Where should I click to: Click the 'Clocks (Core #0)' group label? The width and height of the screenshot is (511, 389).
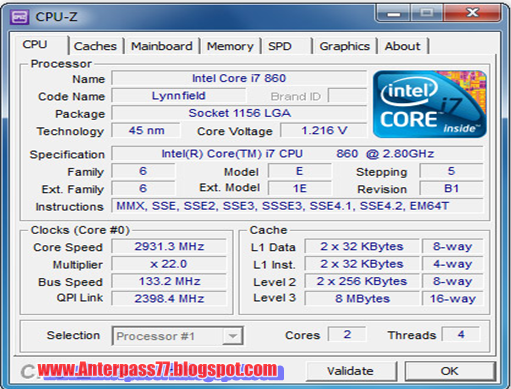pos(80,230)
